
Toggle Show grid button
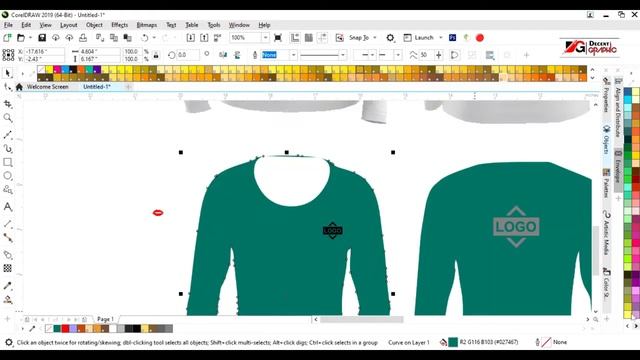(309, 38)
